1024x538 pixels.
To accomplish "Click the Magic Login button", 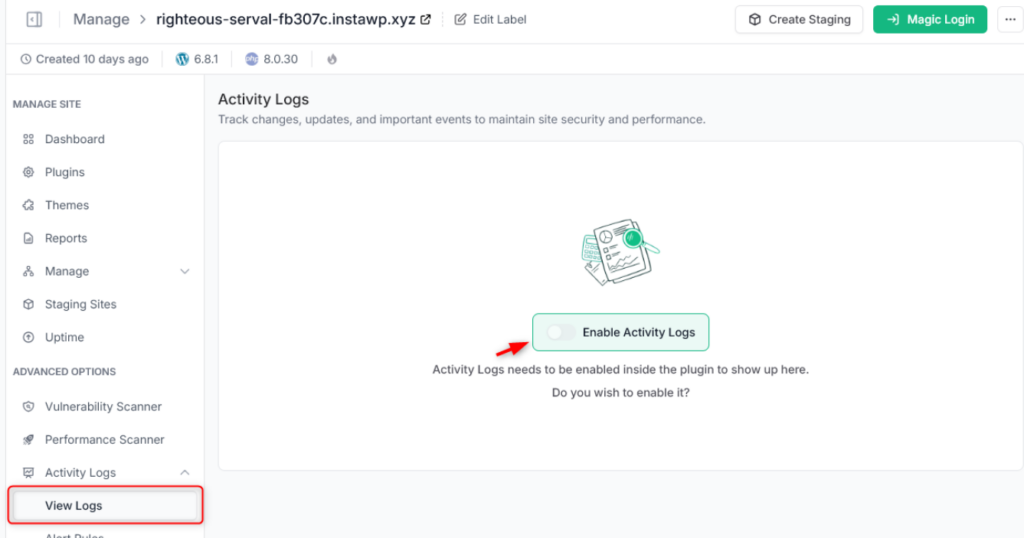I will (x=930, y=20).
